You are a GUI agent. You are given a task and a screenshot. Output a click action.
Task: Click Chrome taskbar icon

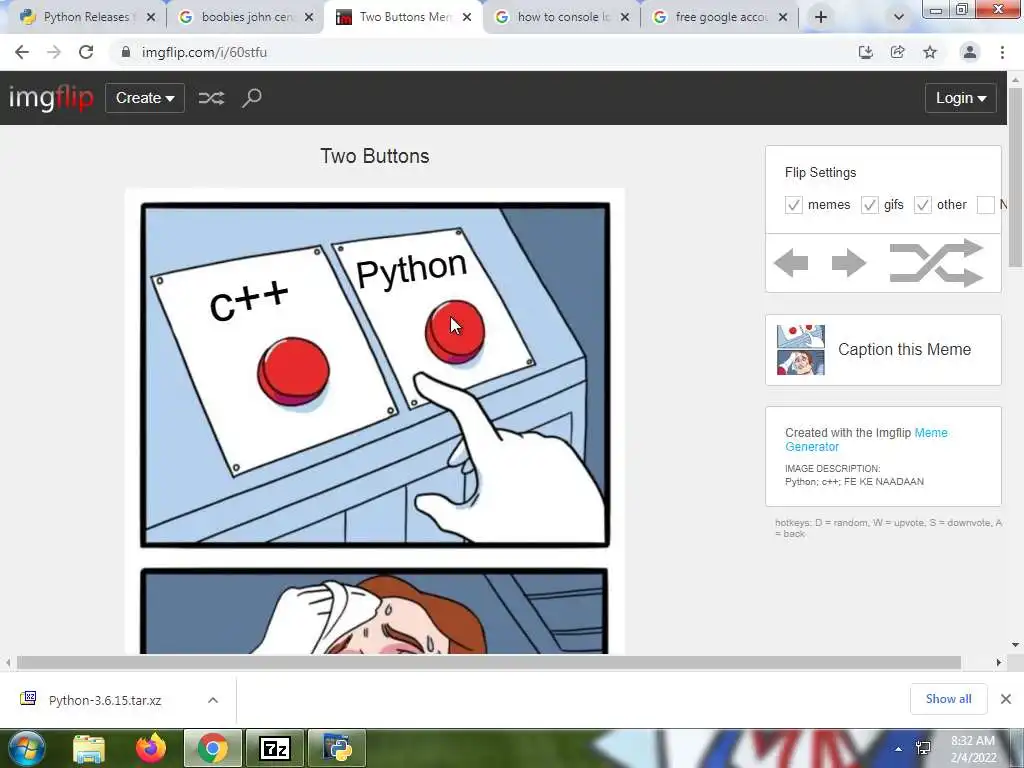pos(213,748)
